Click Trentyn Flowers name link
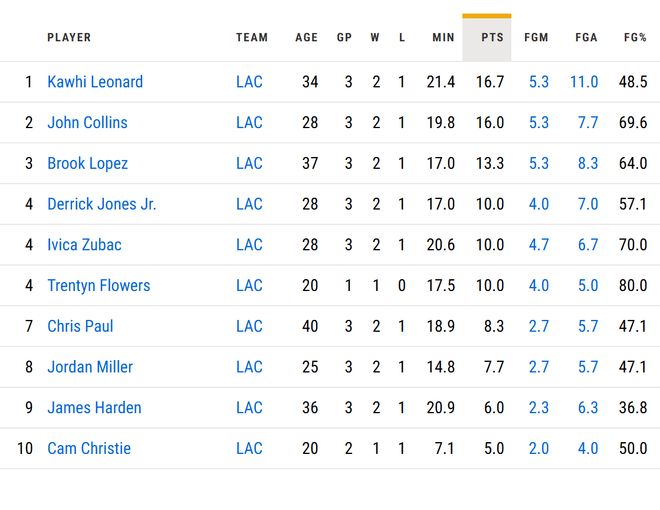This screenshot has width=660, height=510. pos(98,286)
